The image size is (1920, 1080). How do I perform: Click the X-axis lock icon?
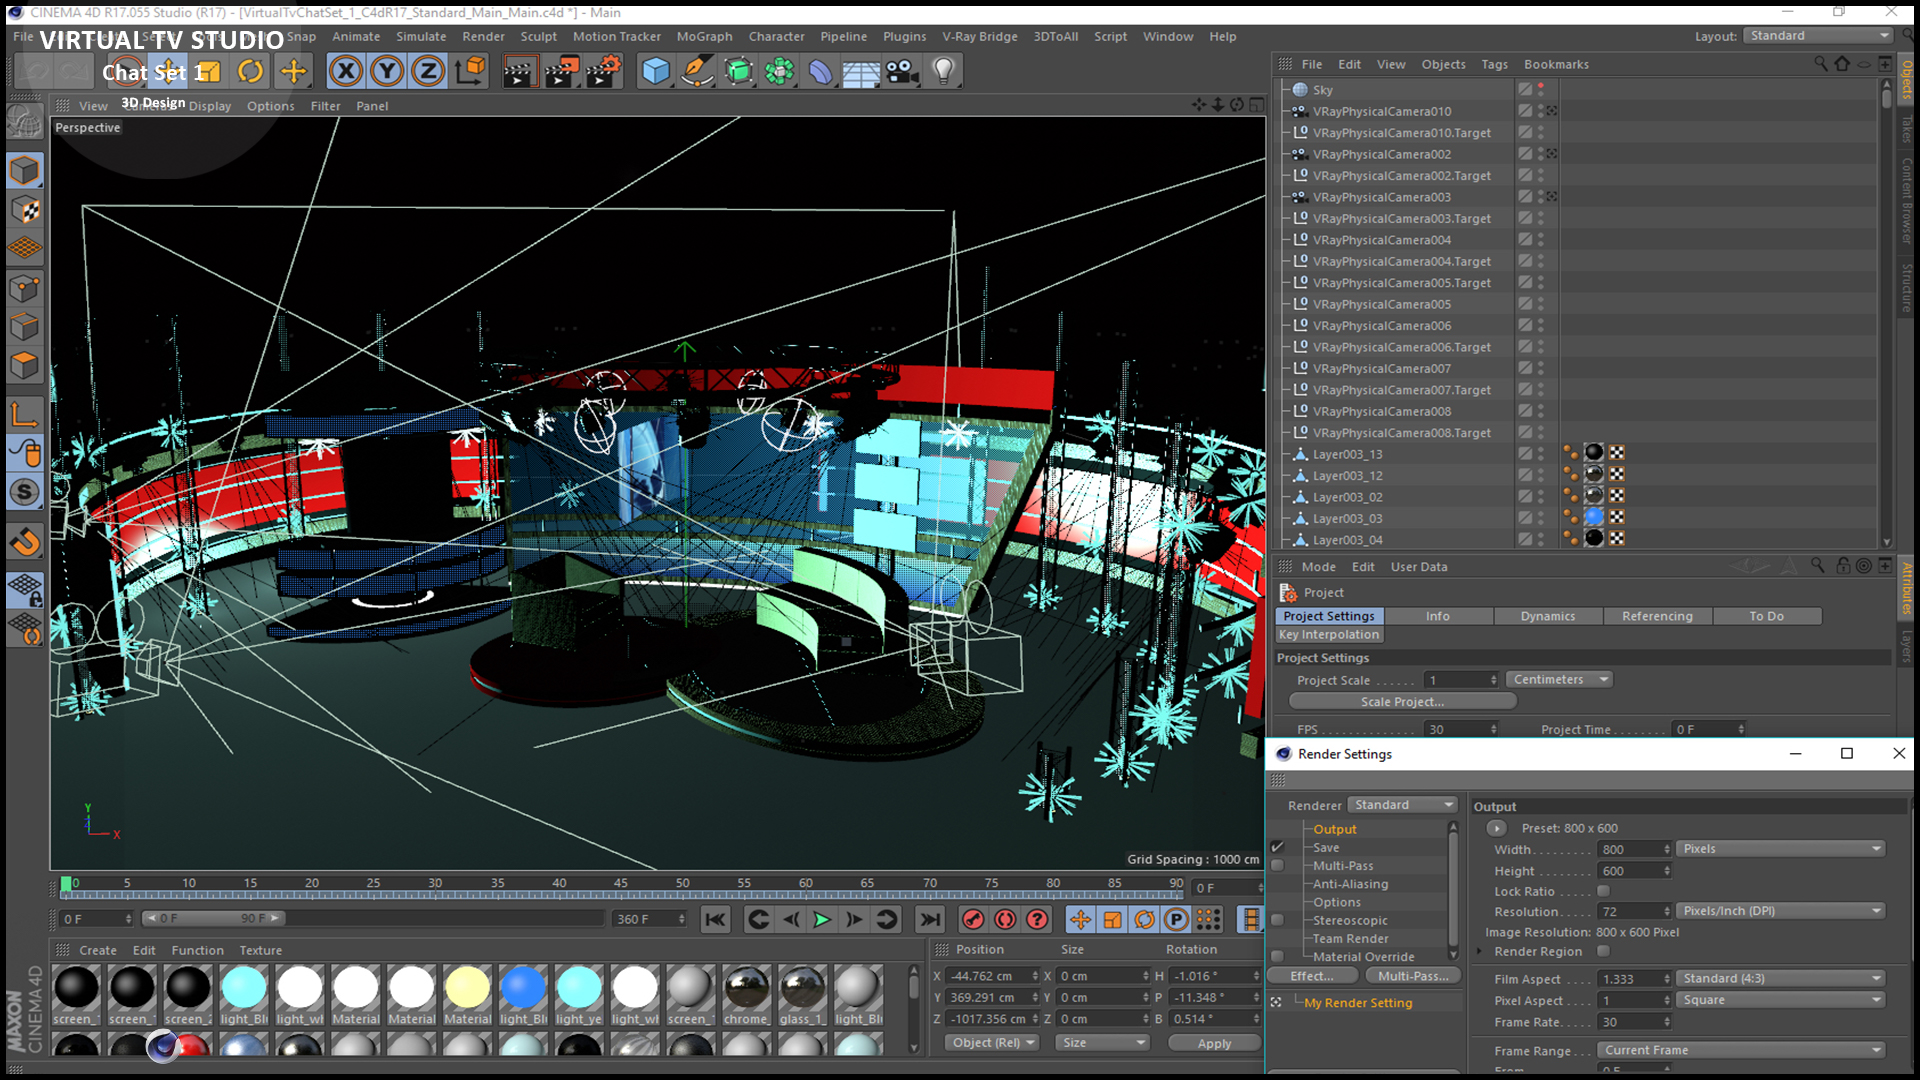point(346,71)
